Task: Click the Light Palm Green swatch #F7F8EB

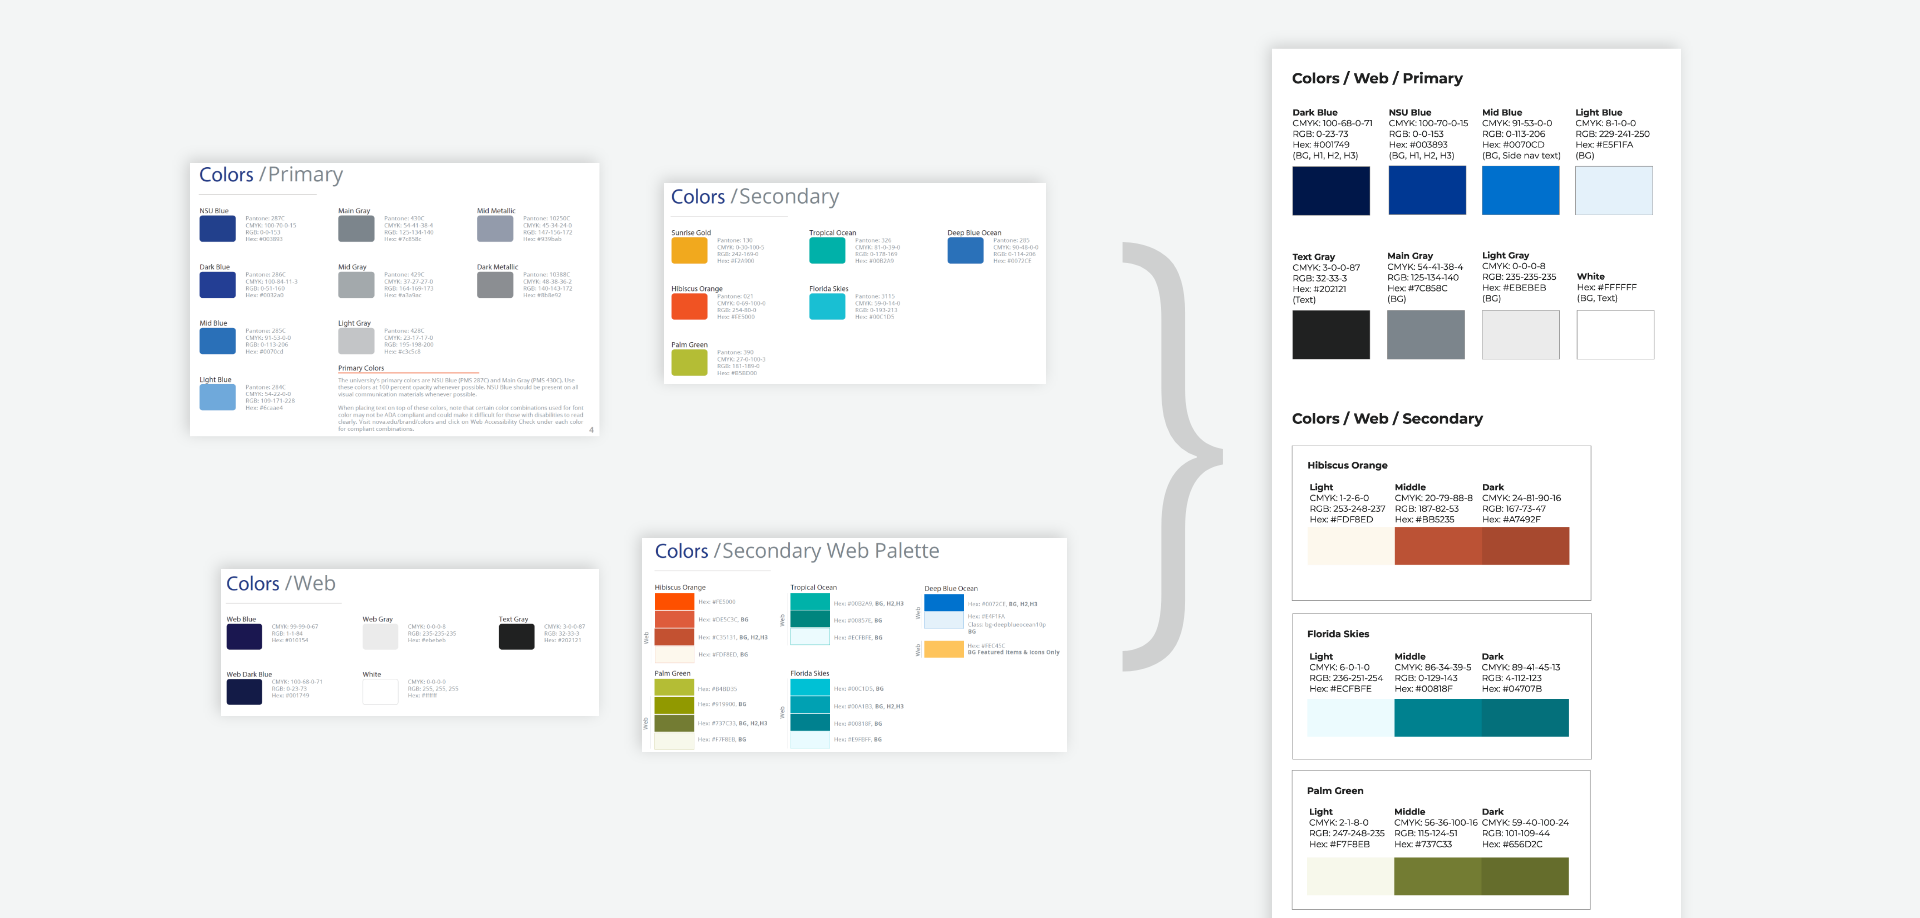Action: click(1349, 877)
